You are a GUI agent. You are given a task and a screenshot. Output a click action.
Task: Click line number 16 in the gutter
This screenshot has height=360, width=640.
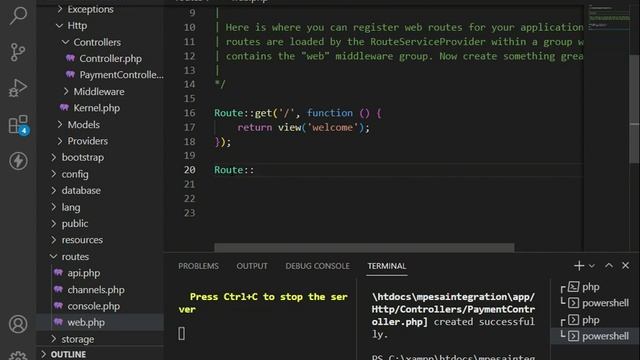coord(189,113)
